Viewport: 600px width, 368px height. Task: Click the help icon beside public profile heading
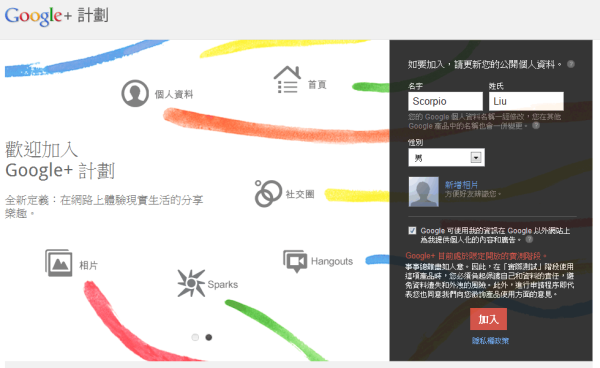click(x=571, y=64)
